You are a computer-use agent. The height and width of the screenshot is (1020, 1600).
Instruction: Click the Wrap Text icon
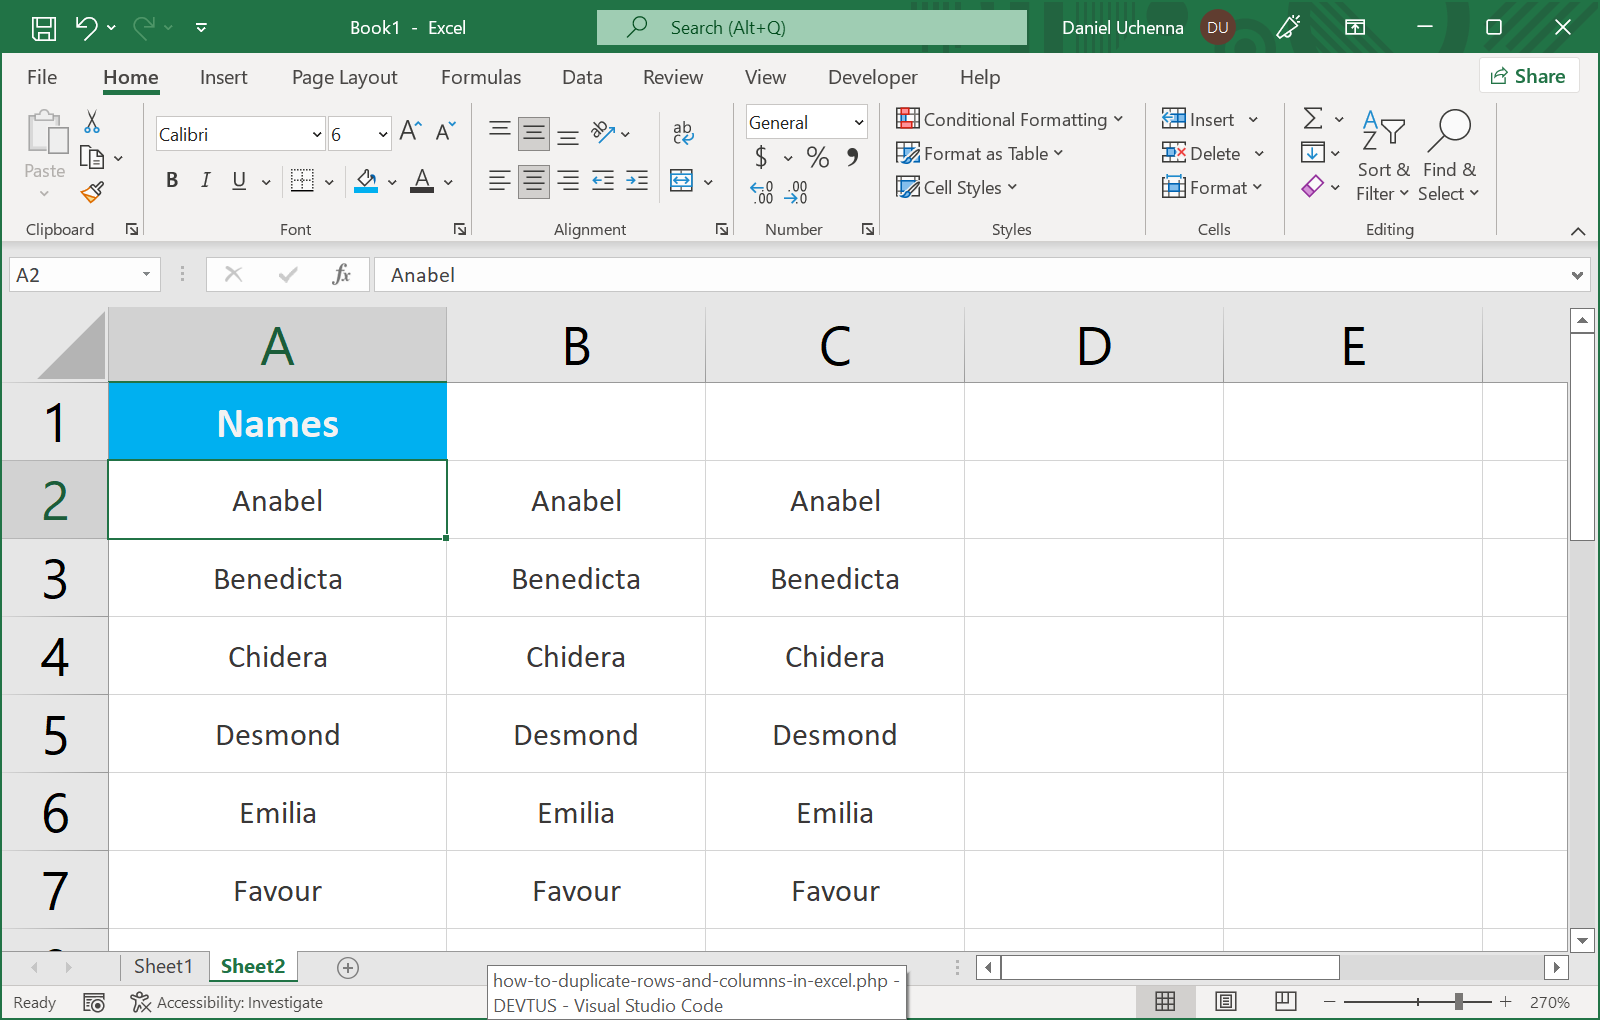[x=683, y=132]
